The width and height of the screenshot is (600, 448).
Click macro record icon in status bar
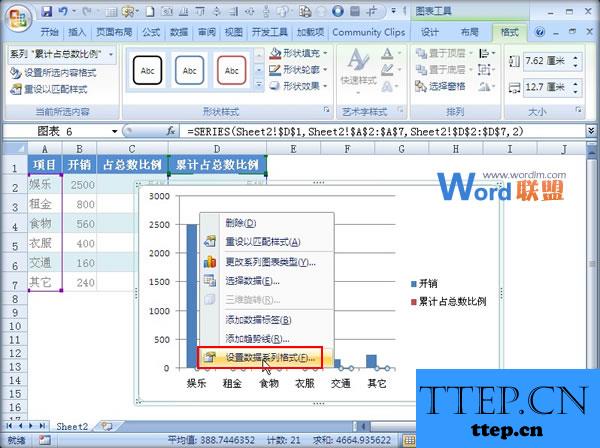pos(44,440)
